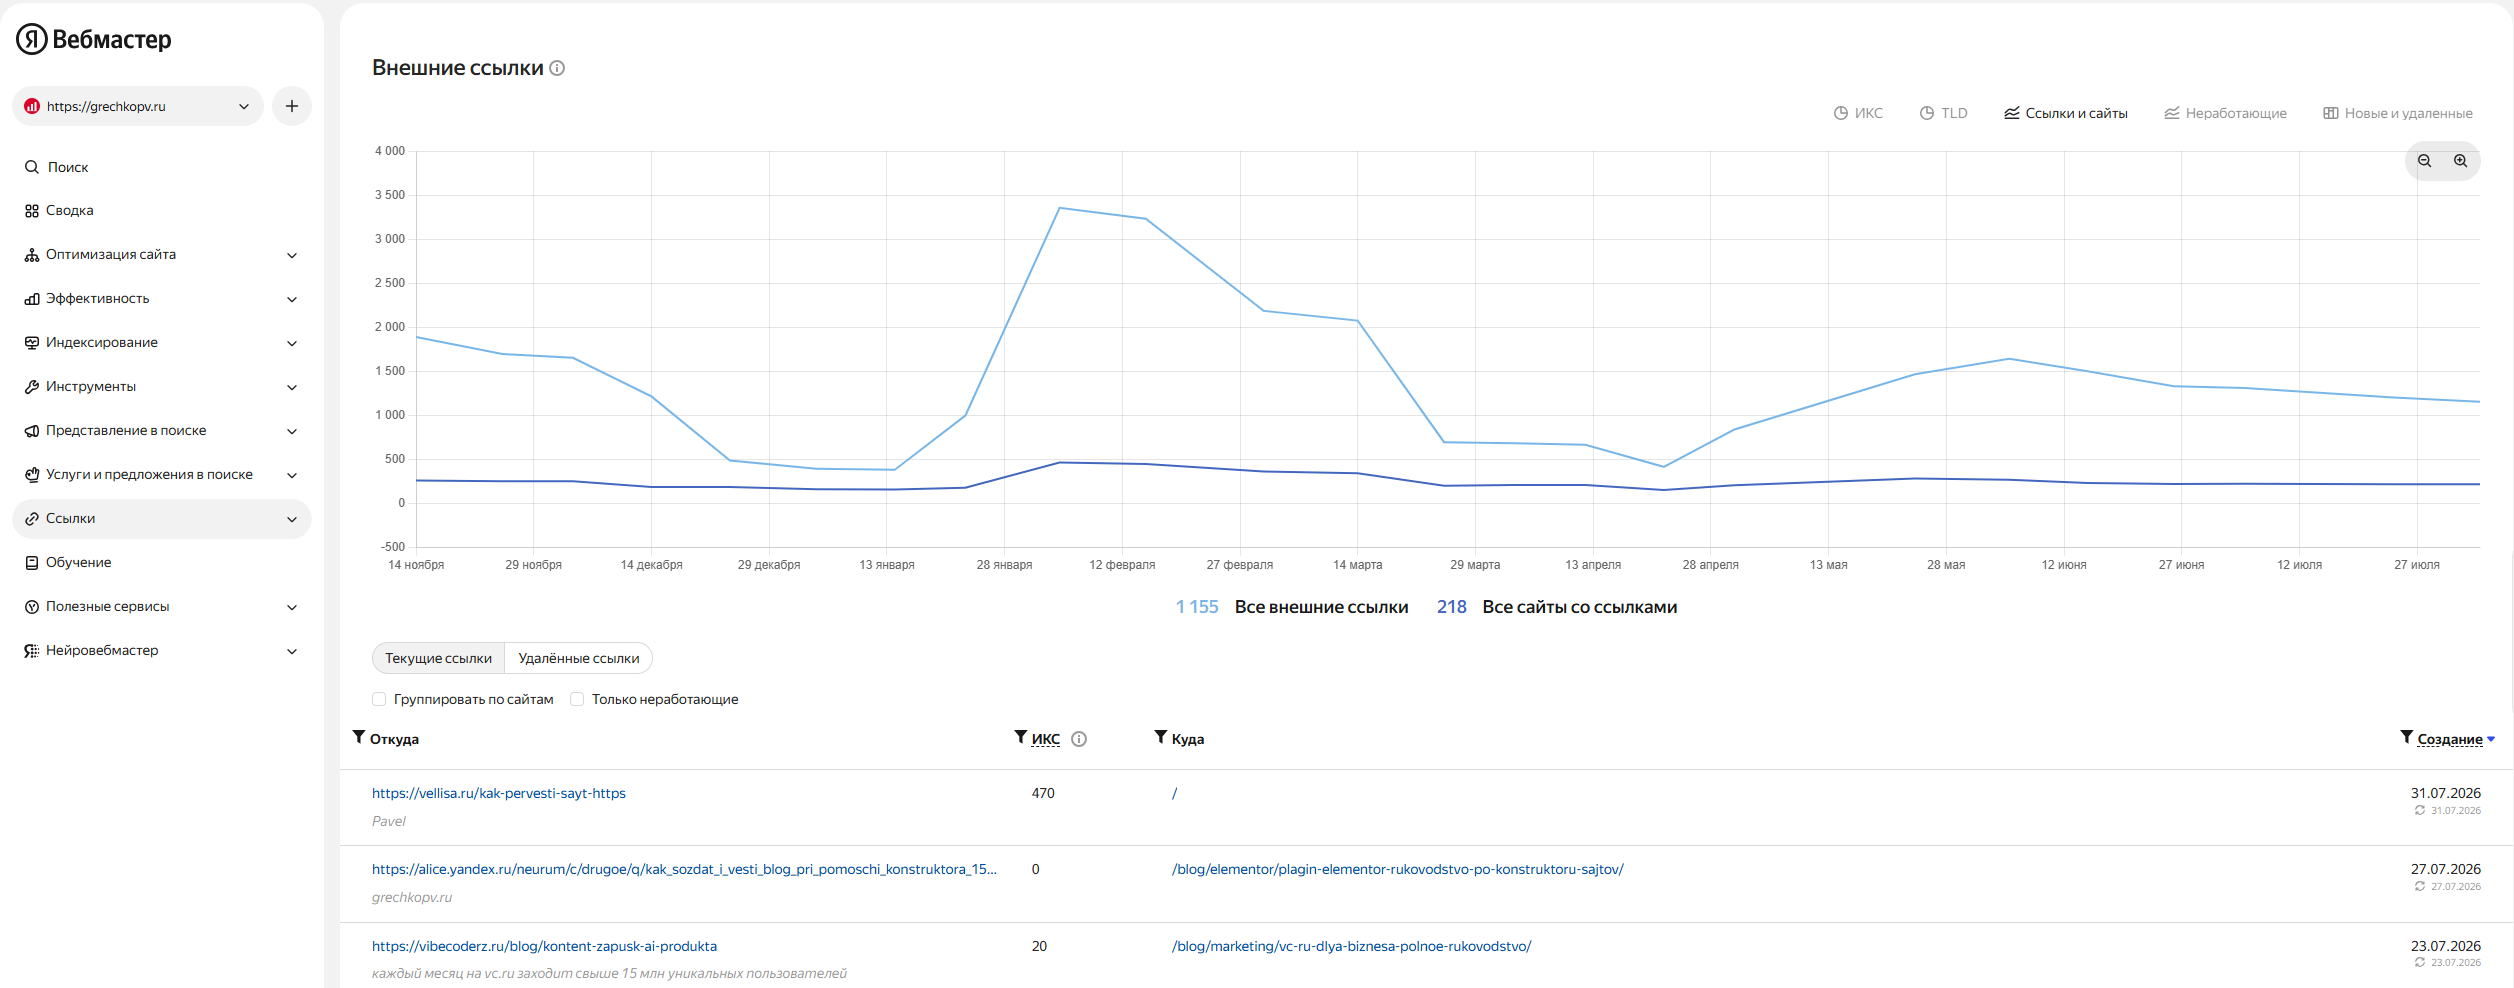Switch to the TLD chart tab

pos(1943,113)
